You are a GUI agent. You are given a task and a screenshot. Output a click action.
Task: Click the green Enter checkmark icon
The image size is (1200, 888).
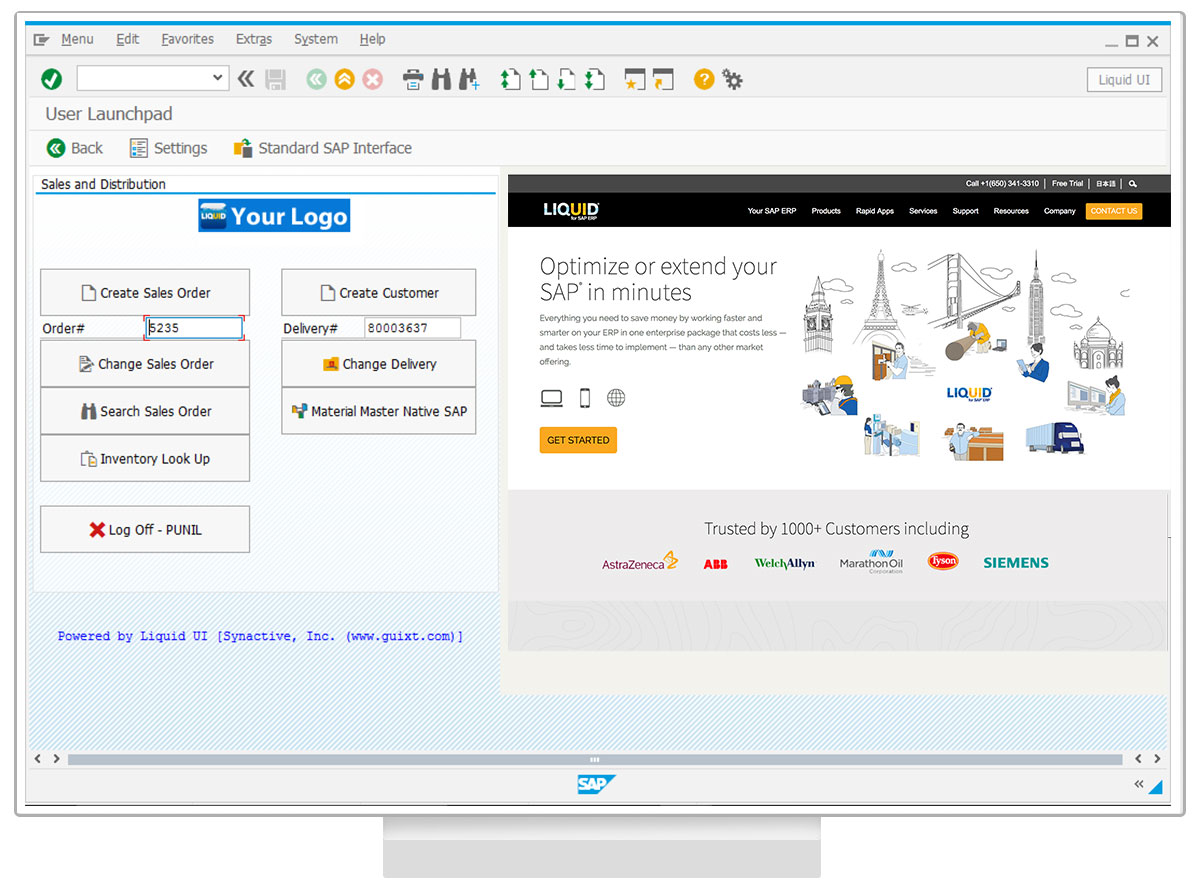(x=51, y=79)
